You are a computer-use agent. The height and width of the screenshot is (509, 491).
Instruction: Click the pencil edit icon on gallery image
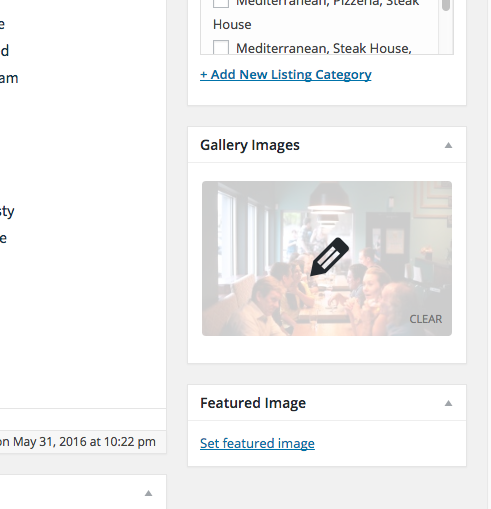point(329,257)
